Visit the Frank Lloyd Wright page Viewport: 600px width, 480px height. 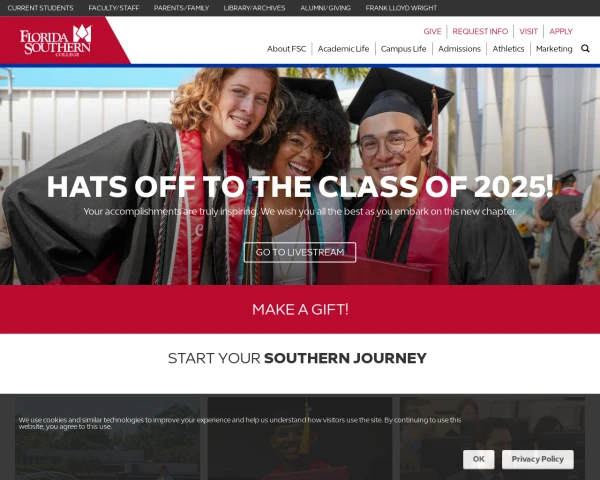[x=401, y=8]
